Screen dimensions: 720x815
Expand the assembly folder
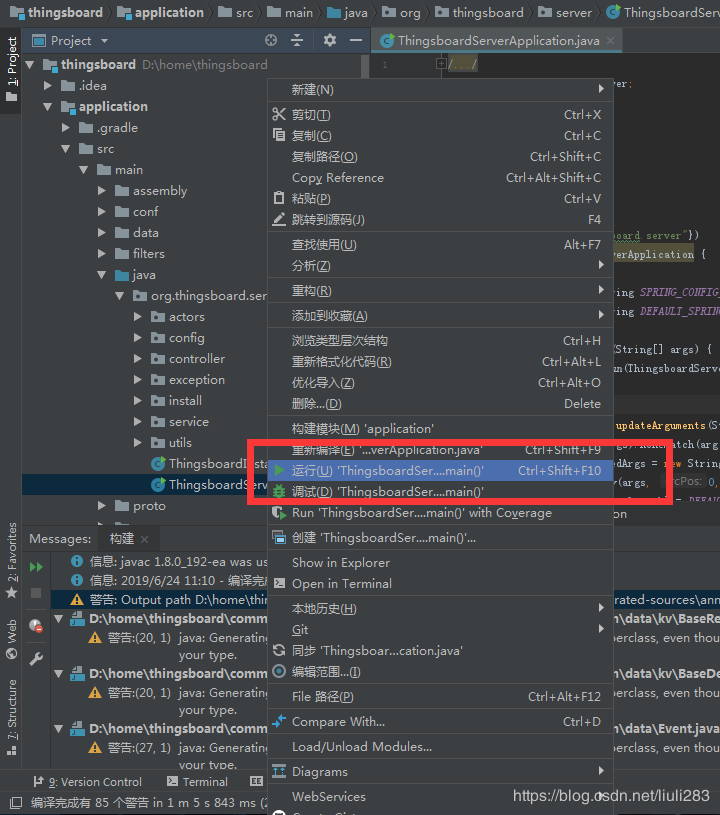(102, 191)
